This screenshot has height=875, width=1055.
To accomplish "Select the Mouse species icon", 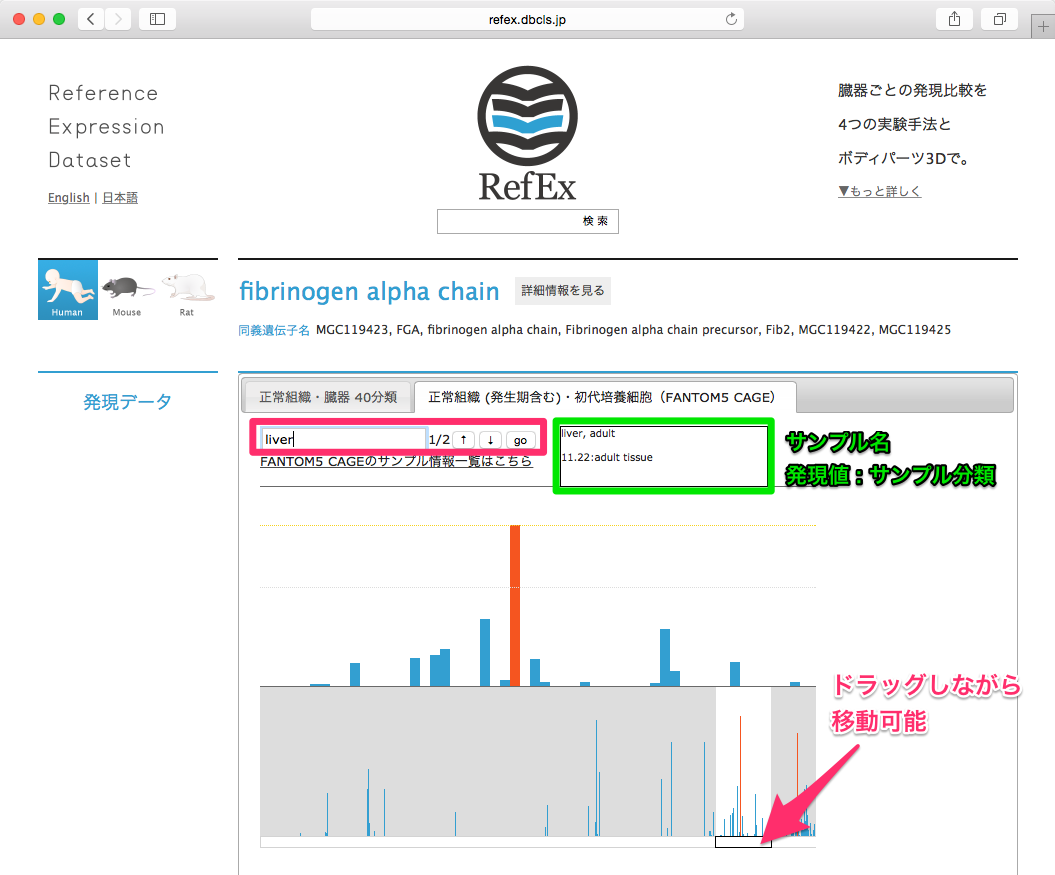I will pos(127,295).
